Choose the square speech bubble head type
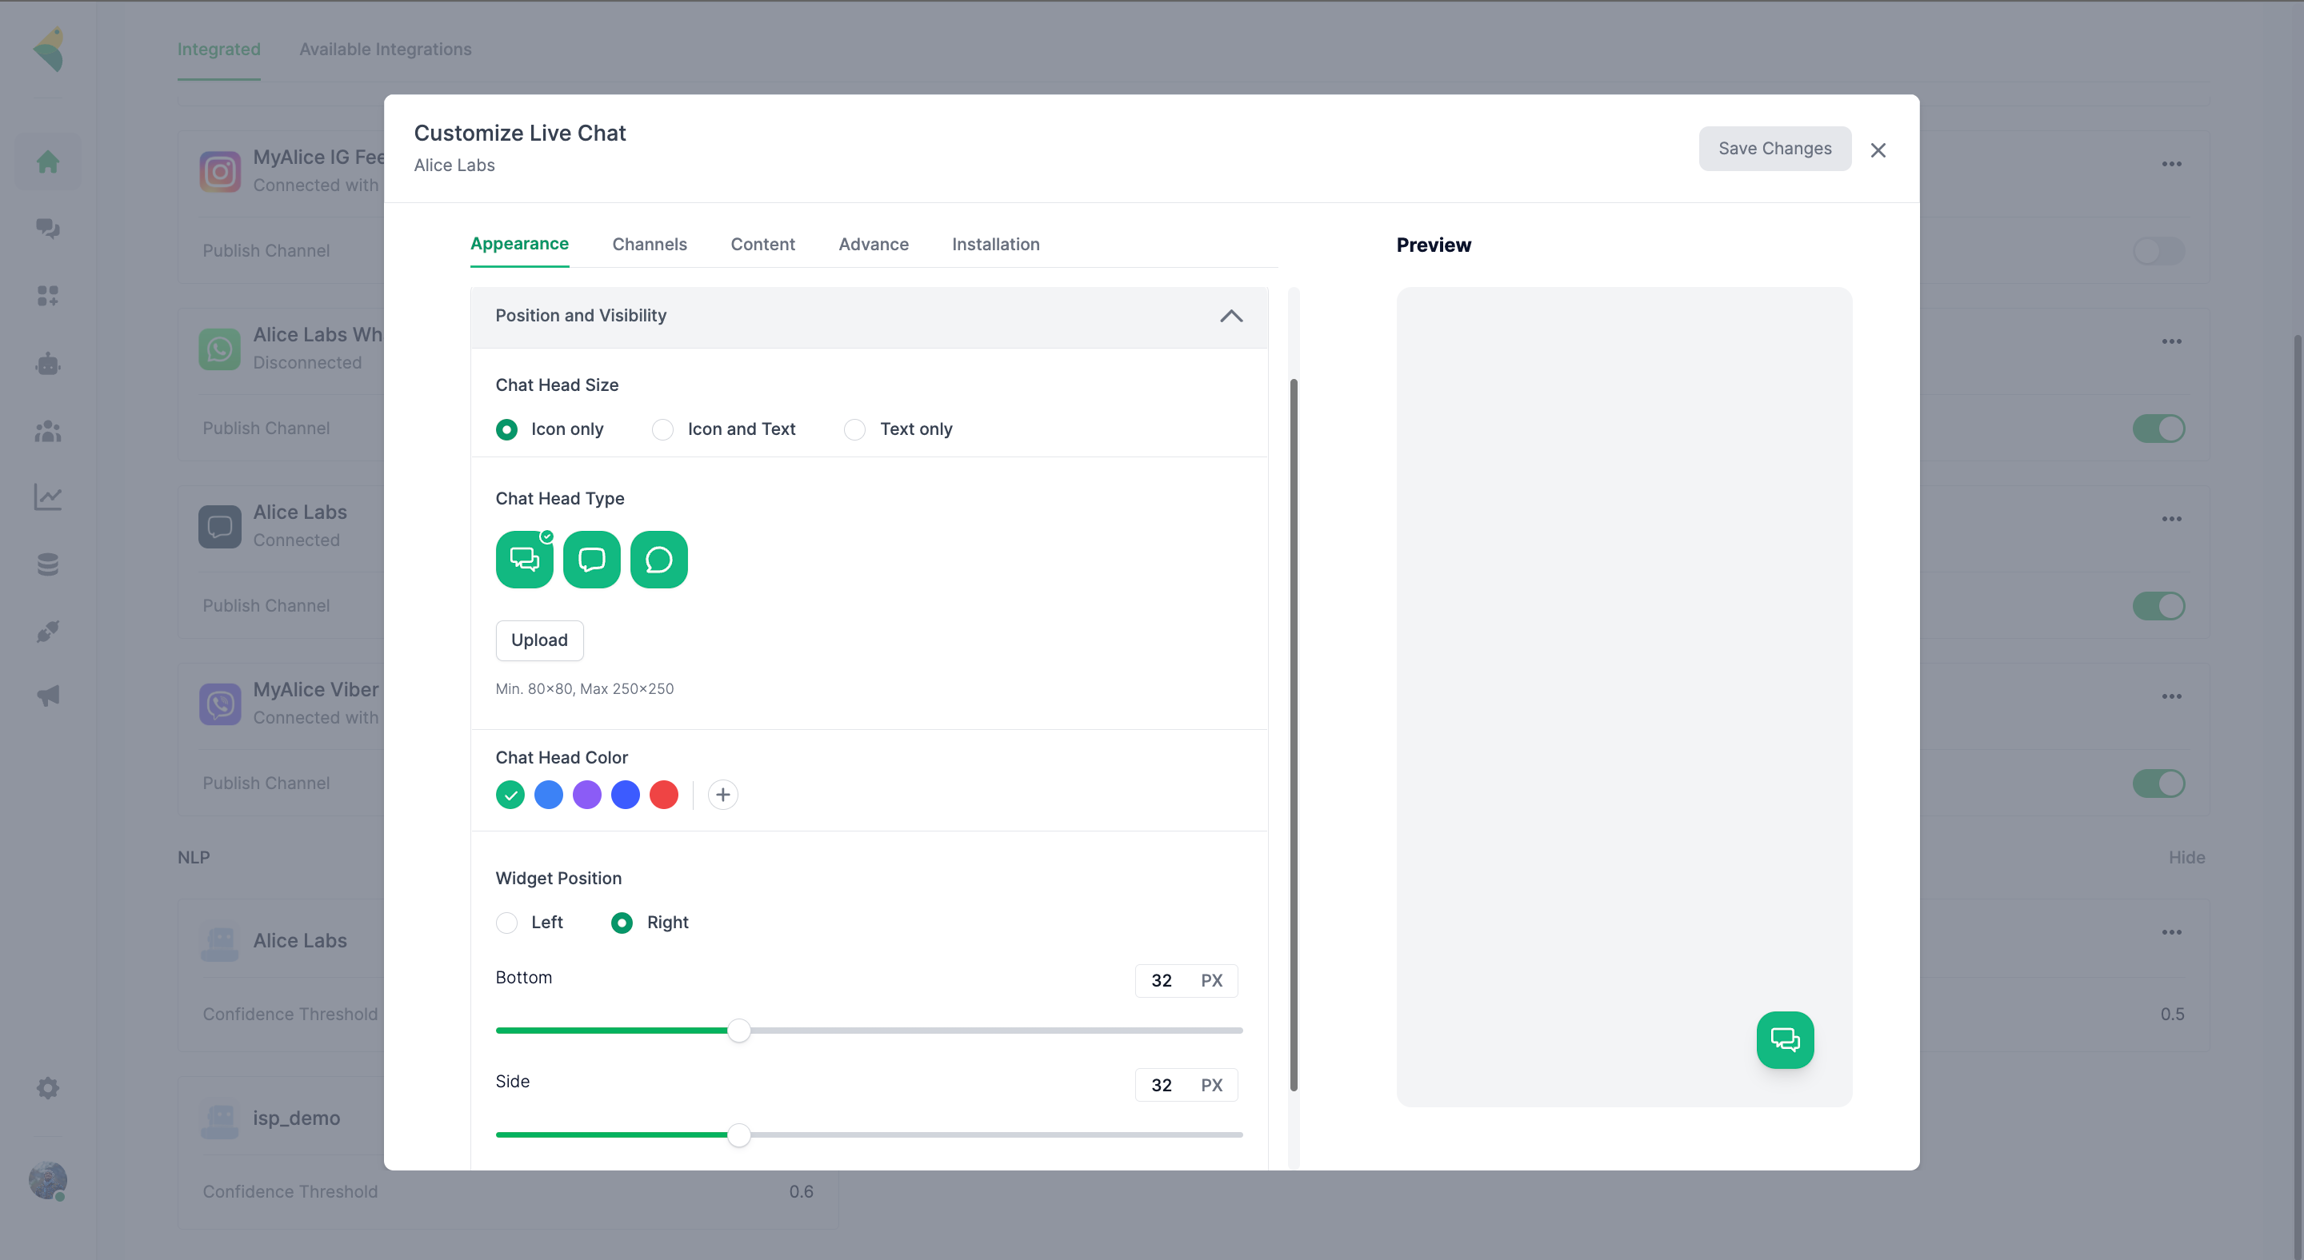The height and width of the screenshot is (1260, 2304). 591,559
